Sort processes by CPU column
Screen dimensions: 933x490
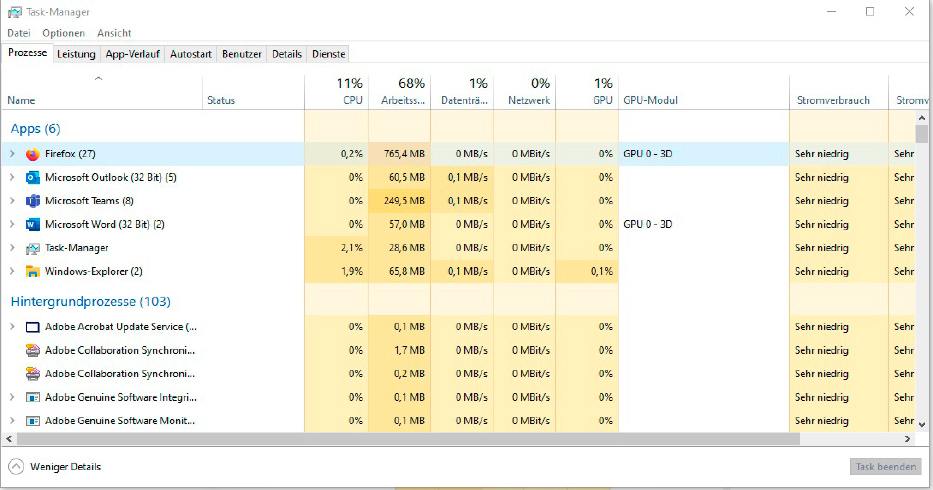(350, 101)
